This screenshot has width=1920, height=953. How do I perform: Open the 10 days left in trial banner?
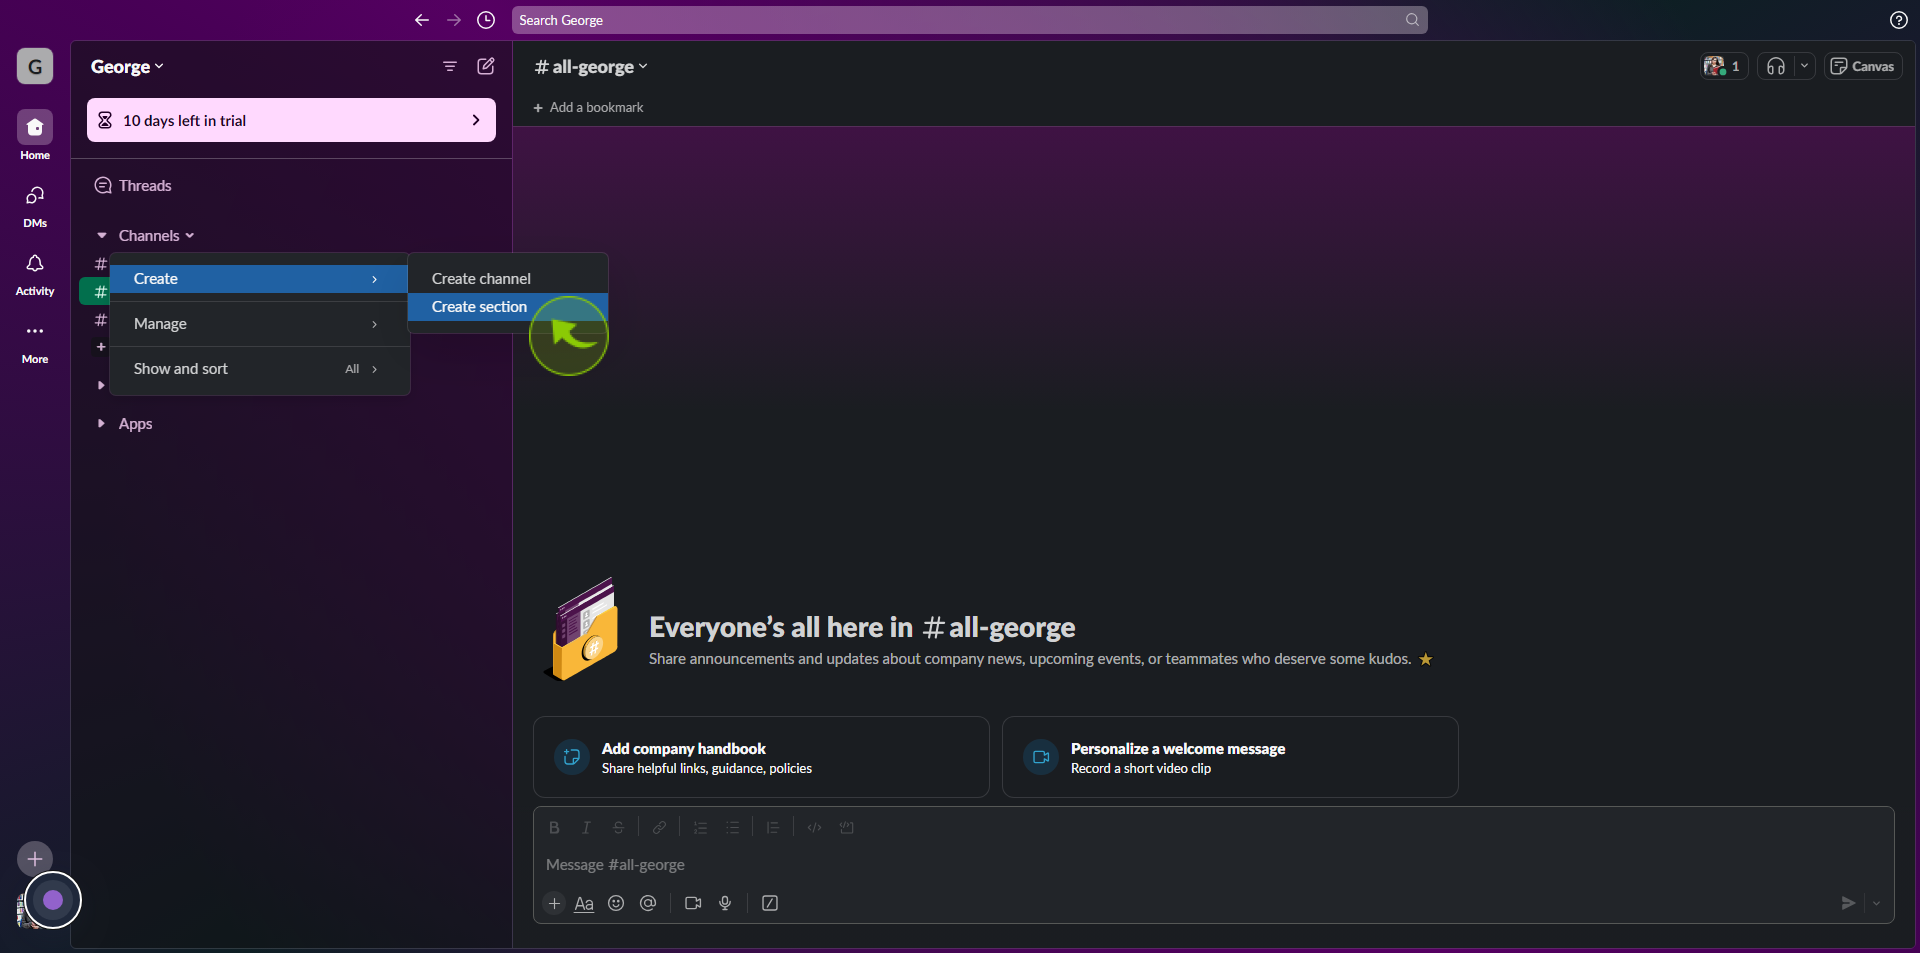pos(291,120)
